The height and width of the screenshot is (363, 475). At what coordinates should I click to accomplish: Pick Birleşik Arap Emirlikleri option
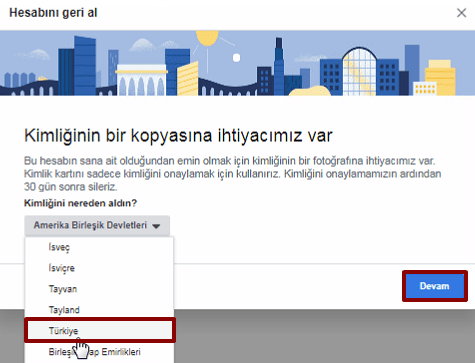(x=99, y=352)
